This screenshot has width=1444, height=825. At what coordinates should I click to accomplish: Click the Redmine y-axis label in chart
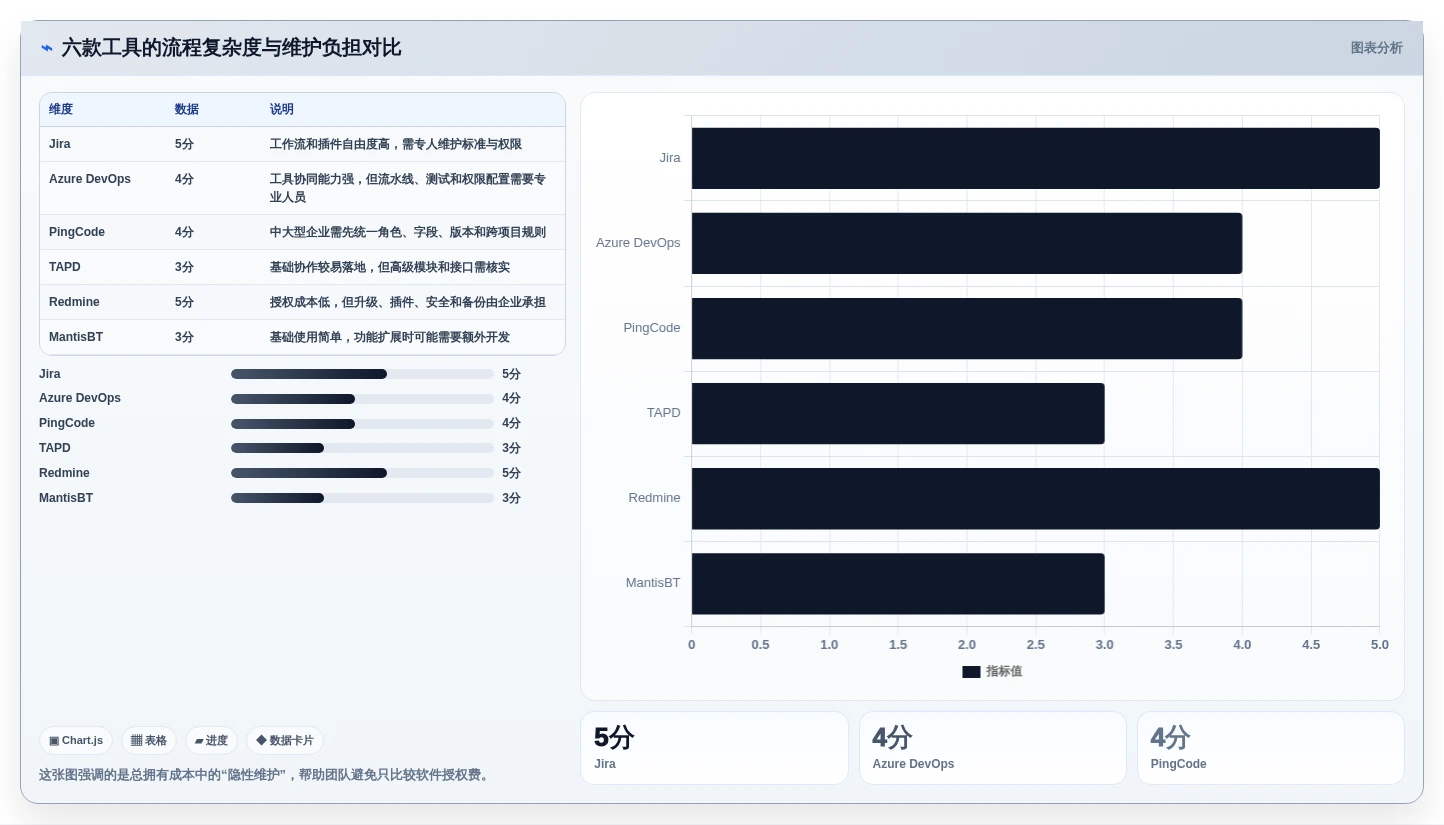[655, 498]
